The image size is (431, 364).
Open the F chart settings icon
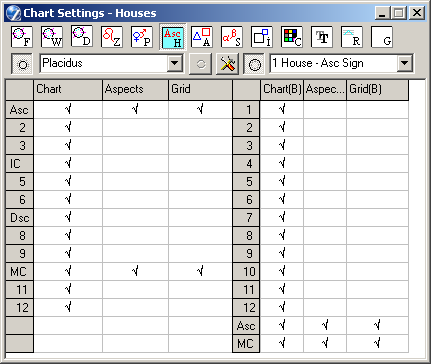[x=22, y=37]
